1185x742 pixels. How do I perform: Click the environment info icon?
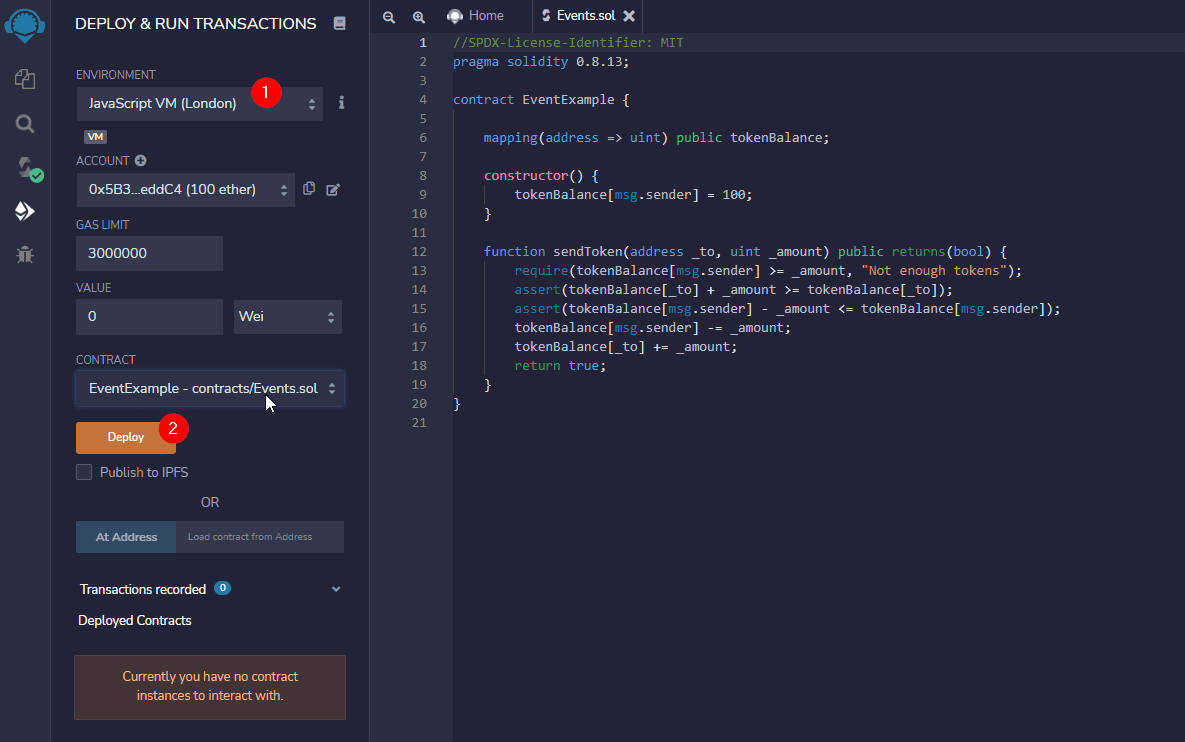[342, 103]
